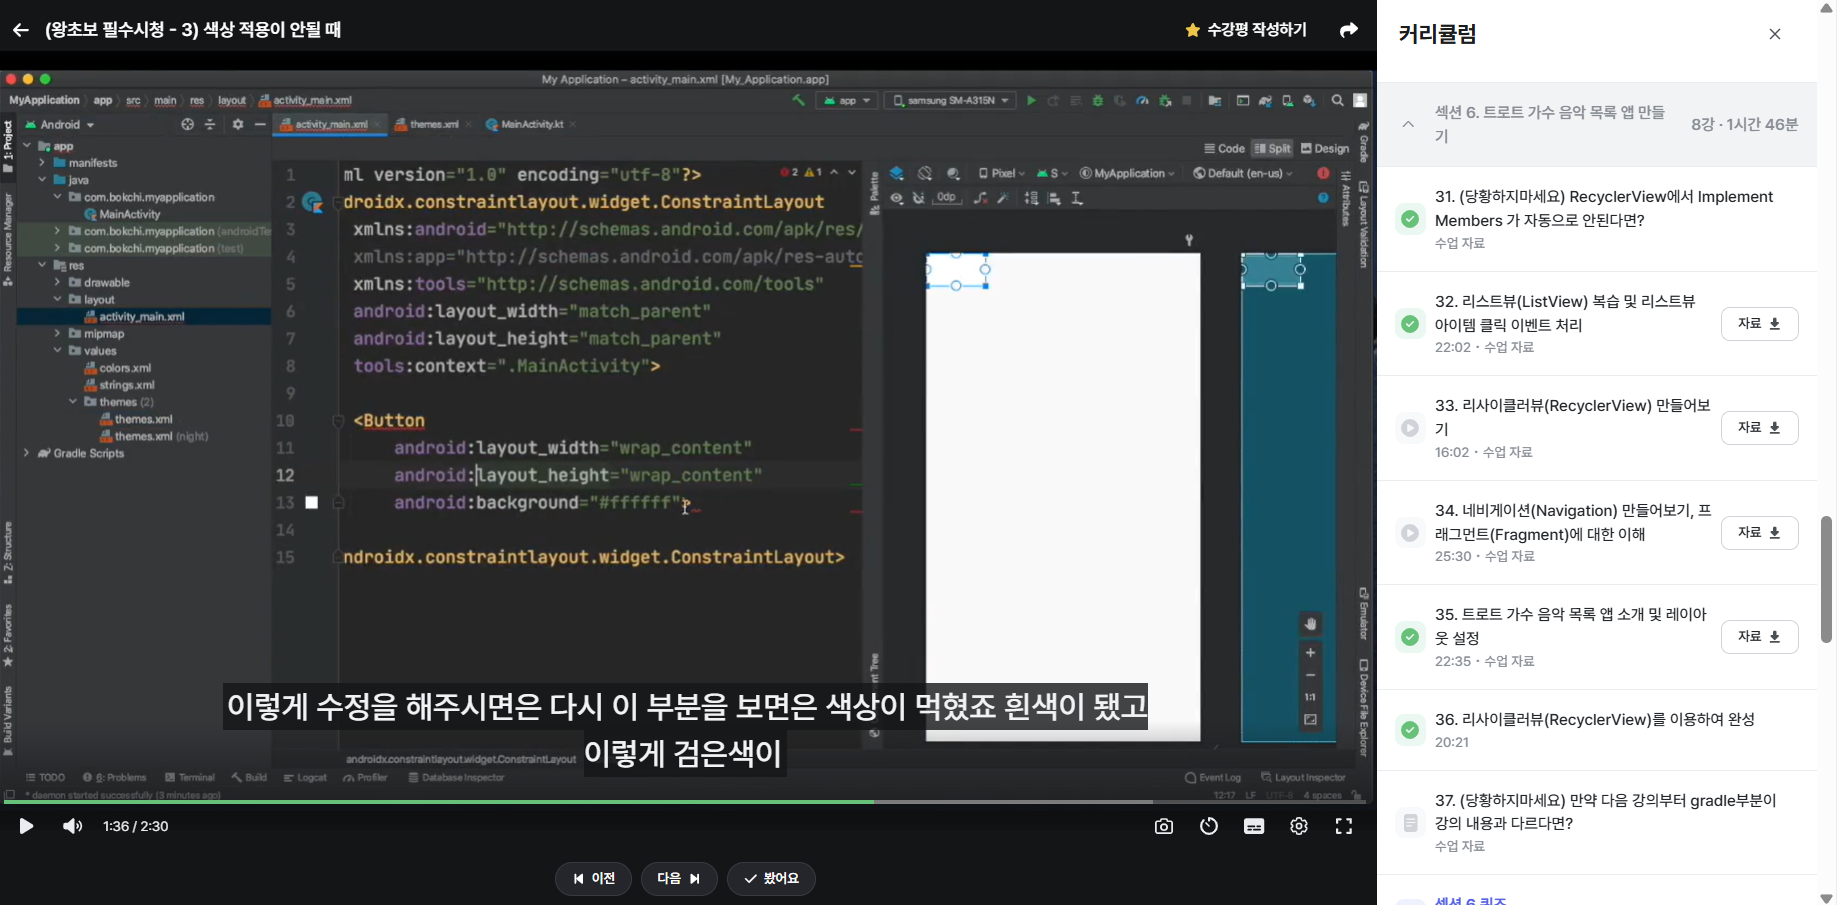
Task: Open app run configuration dropdown
Action: [848, 101]
